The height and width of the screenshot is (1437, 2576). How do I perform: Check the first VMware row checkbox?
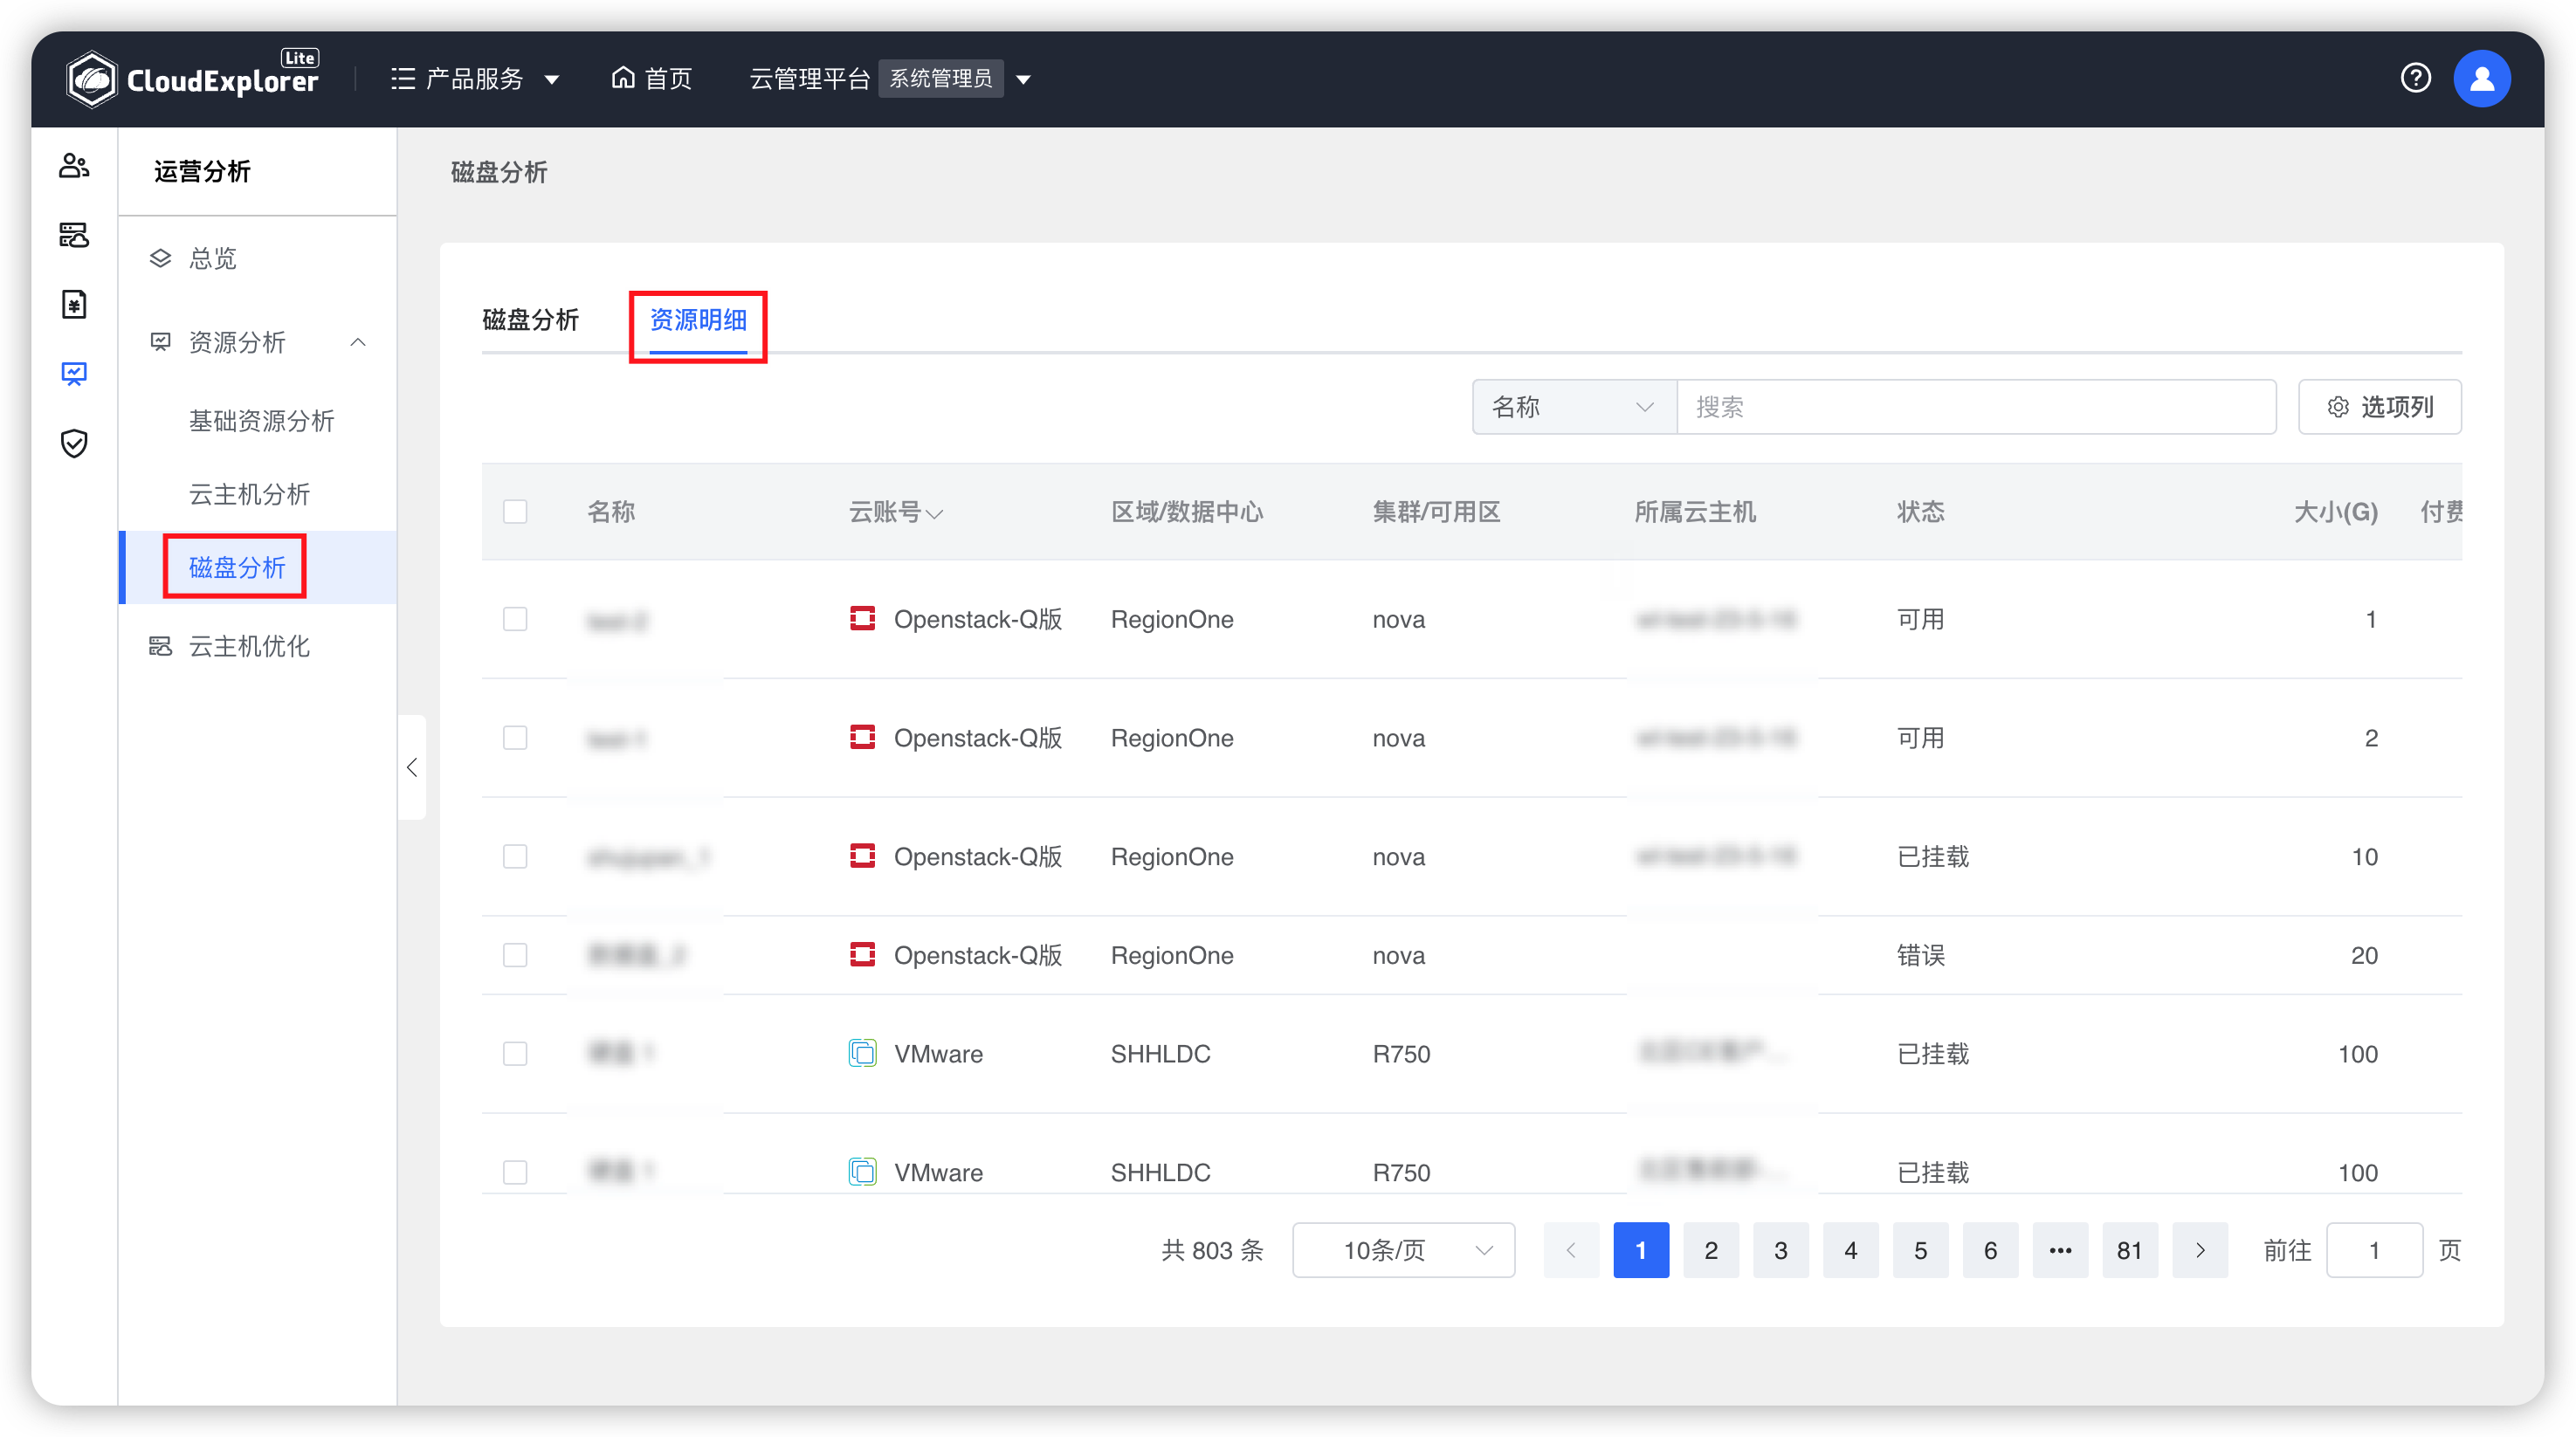[x=515, y=1053]
